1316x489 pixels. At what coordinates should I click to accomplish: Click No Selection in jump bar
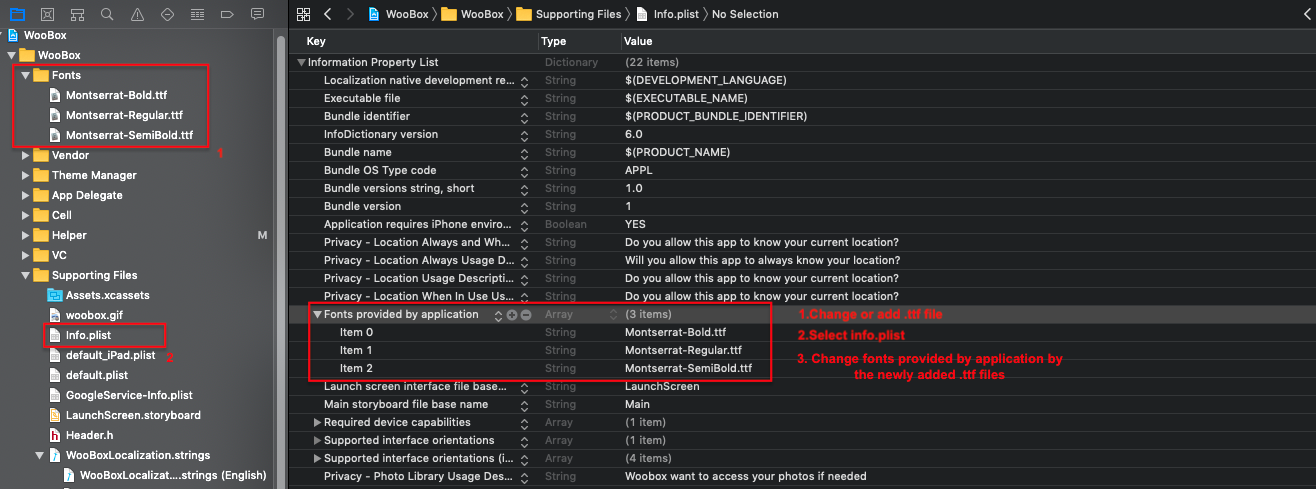(x=745, y=14)
